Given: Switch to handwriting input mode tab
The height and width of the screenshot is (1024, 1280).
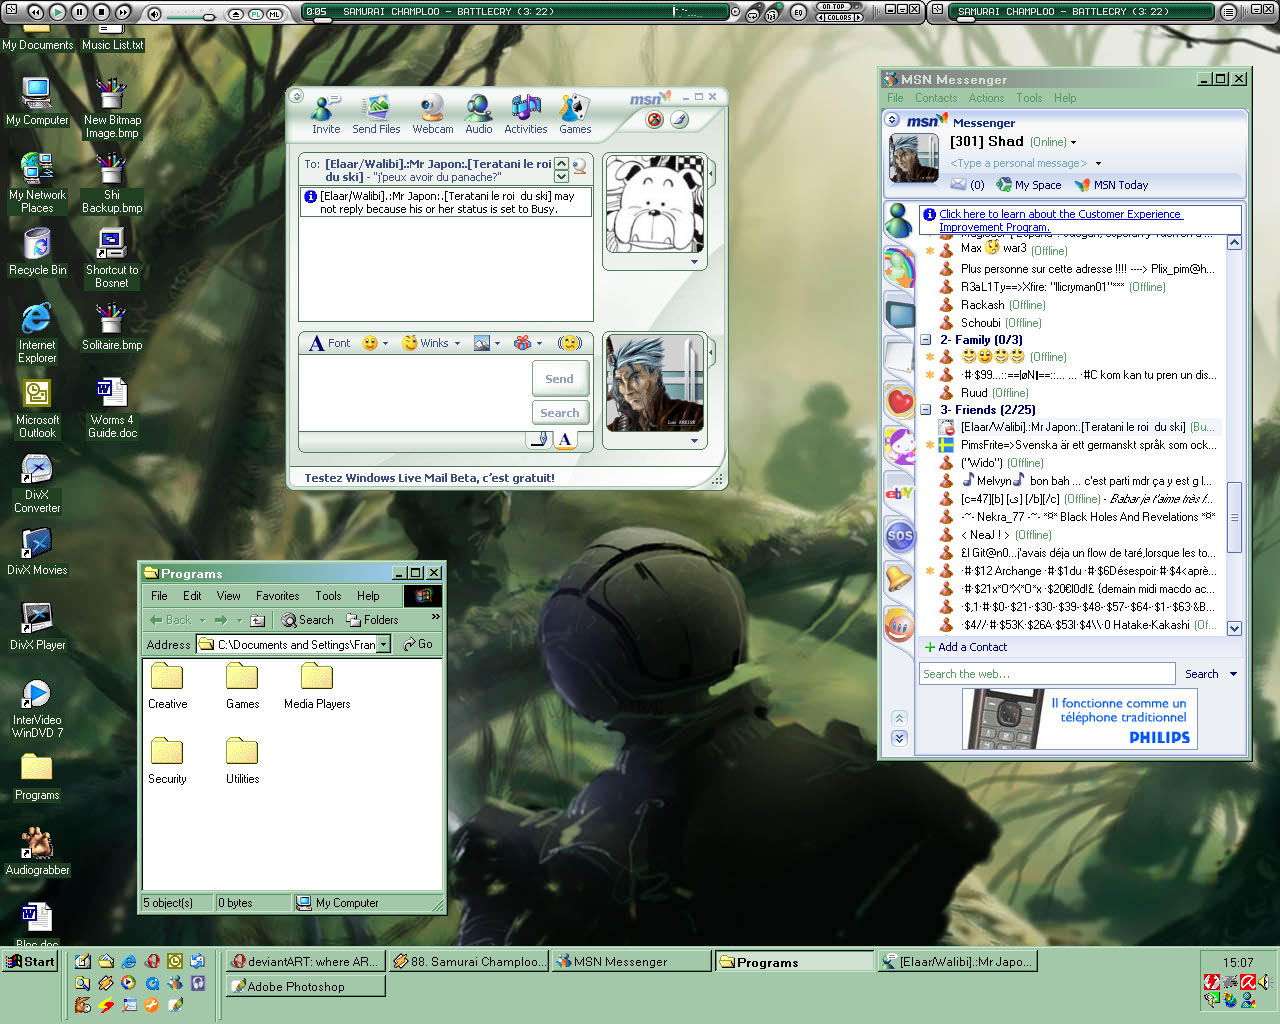Looking at the screenshot, I should [x=540, y=439].
